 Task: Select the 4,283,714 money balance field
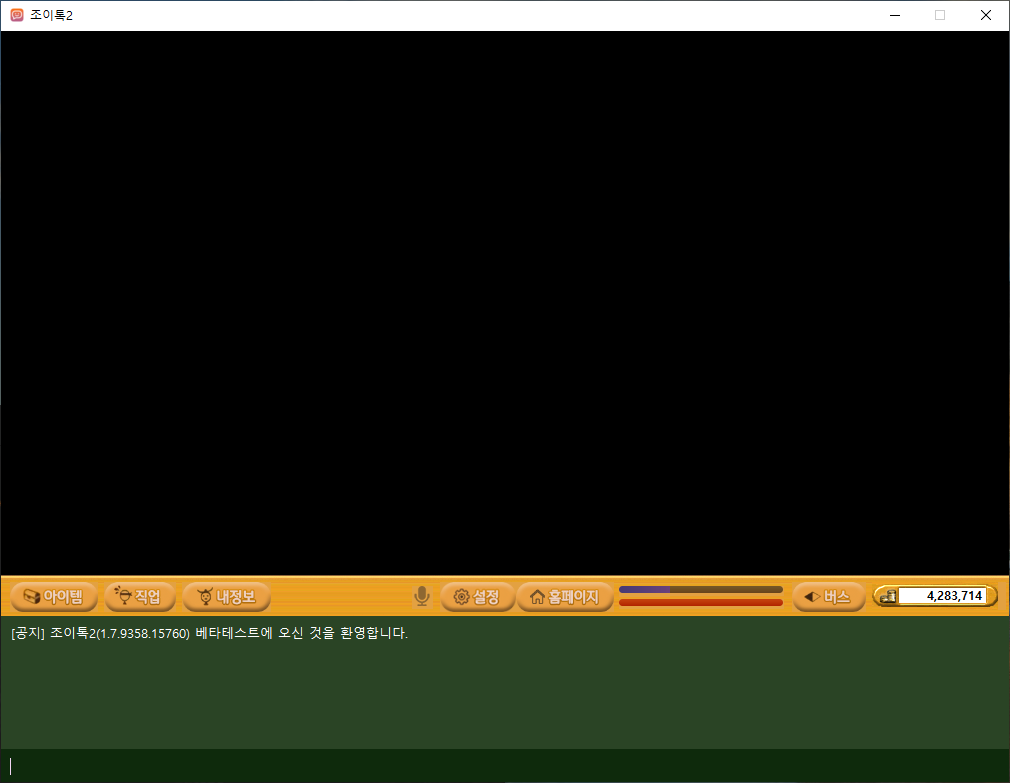click(x=943, y=596)
